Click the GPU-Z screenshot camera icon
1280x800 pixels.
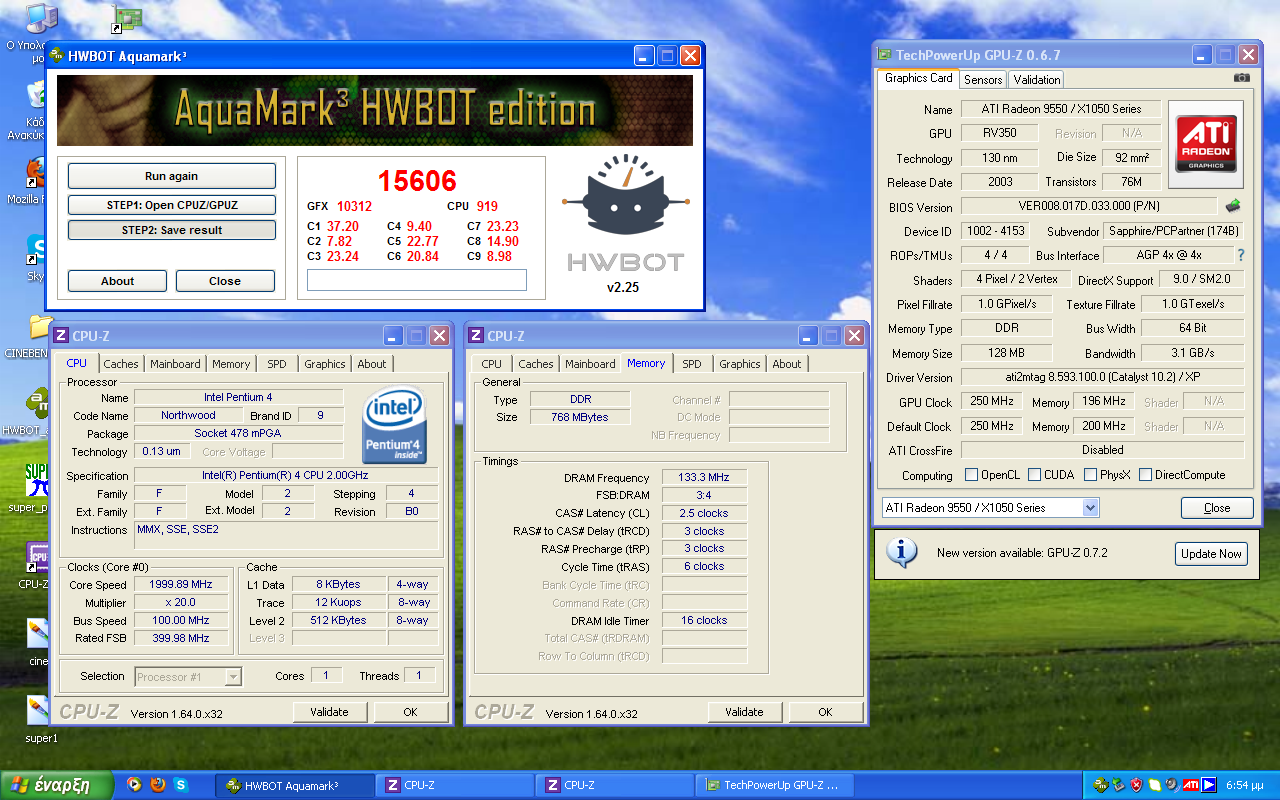(1241, 78)
